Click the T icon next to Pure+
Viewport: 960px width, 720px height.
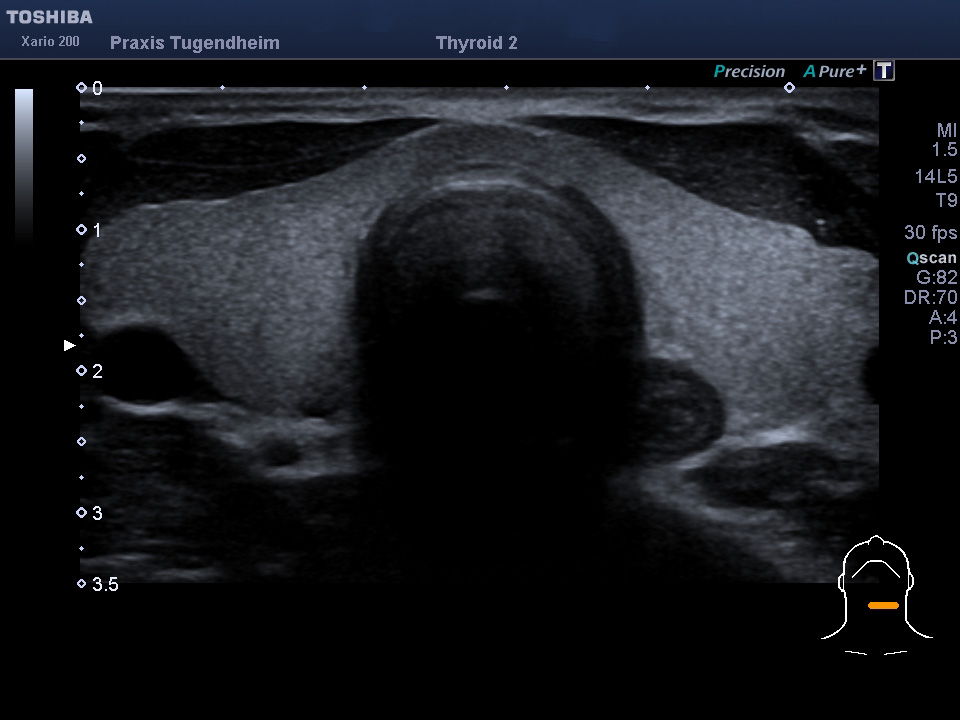(x=883, y=71)
